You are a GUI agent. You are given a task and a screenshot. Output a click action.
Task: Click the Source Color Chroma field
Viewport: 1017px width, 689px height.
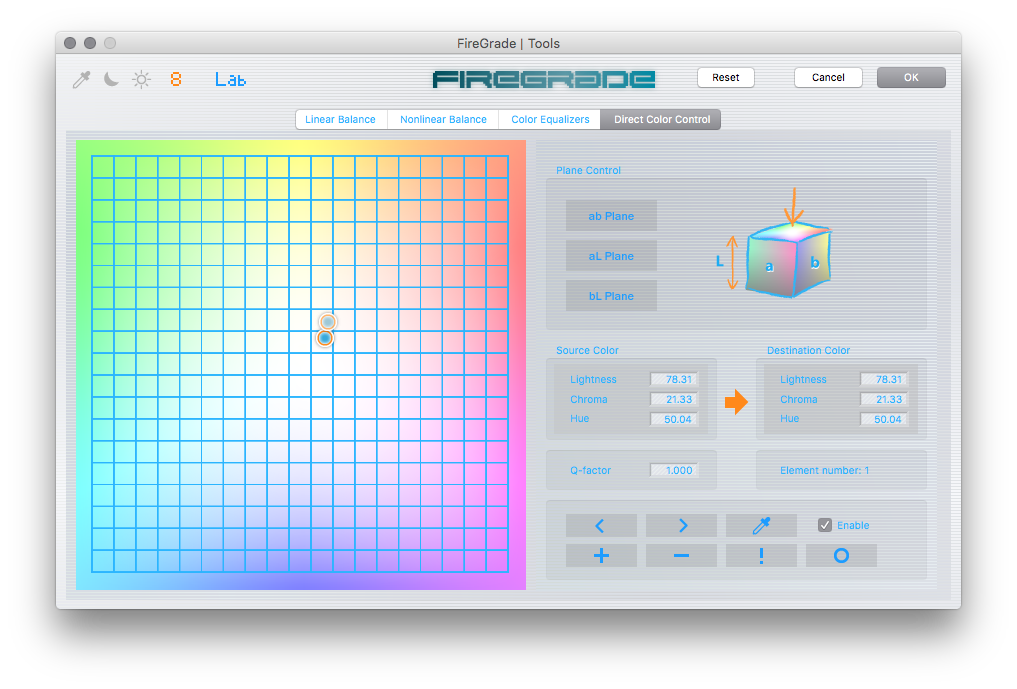[x=674, y=399]
